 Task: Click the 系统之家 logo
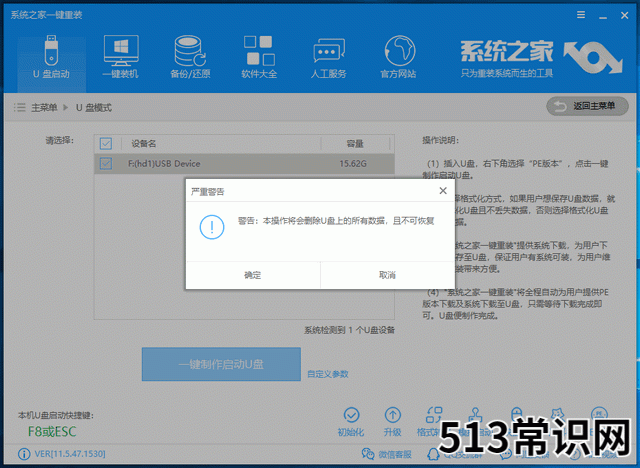click(x=541, y=58)
